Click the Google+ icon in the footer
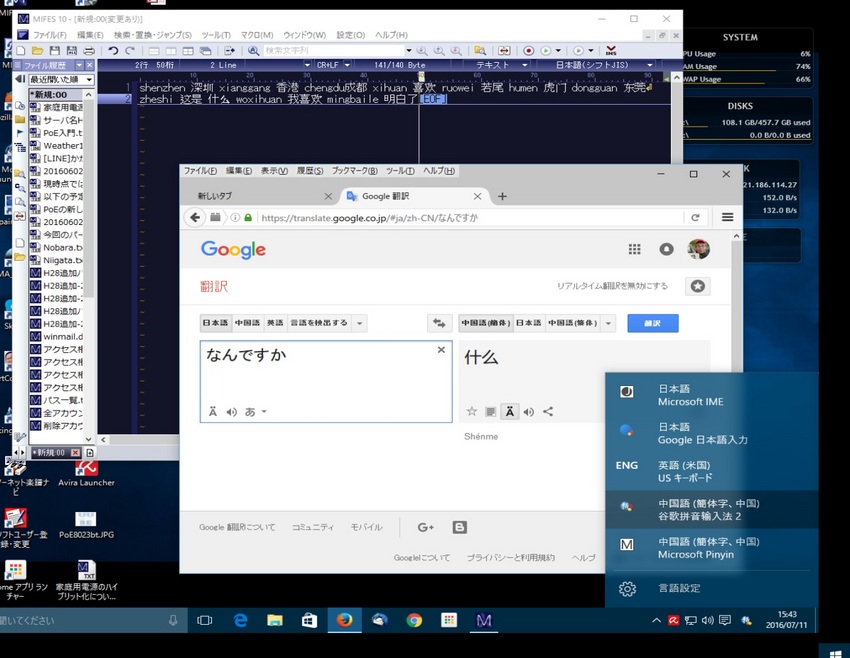The image size is (850, 658). point(426,527)
